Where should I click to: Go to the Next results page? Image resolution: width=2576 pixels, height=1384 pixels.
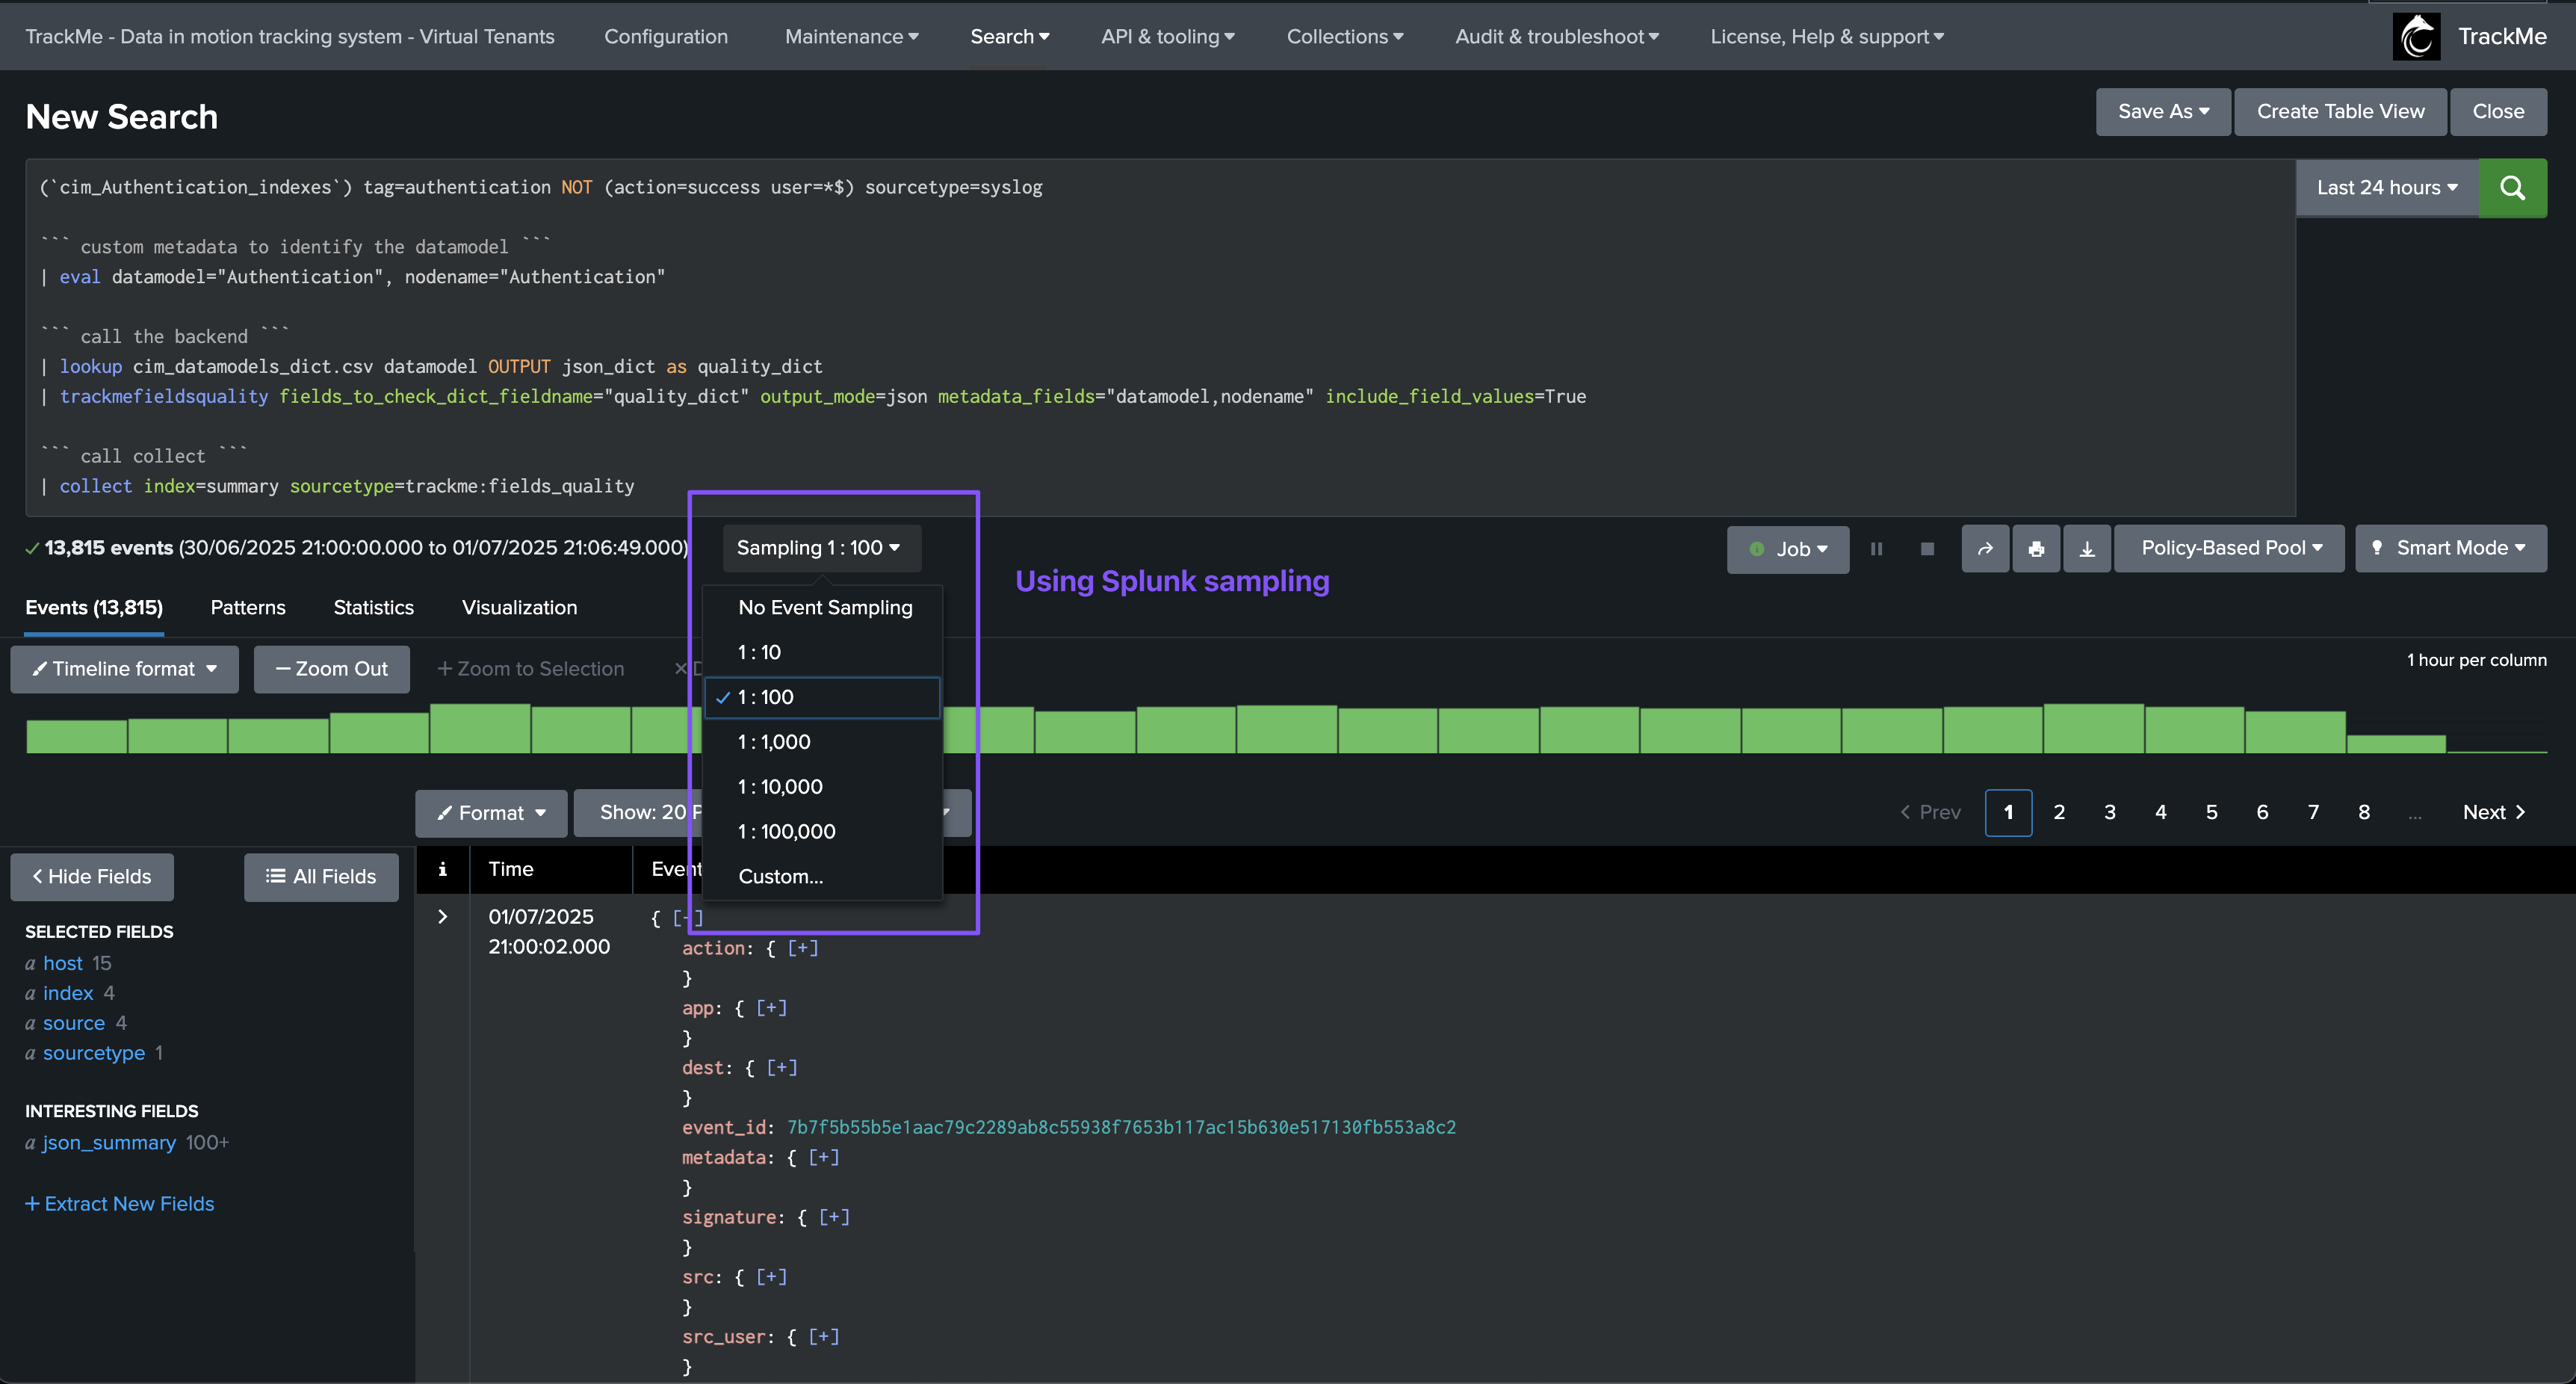click(2494, 813)
